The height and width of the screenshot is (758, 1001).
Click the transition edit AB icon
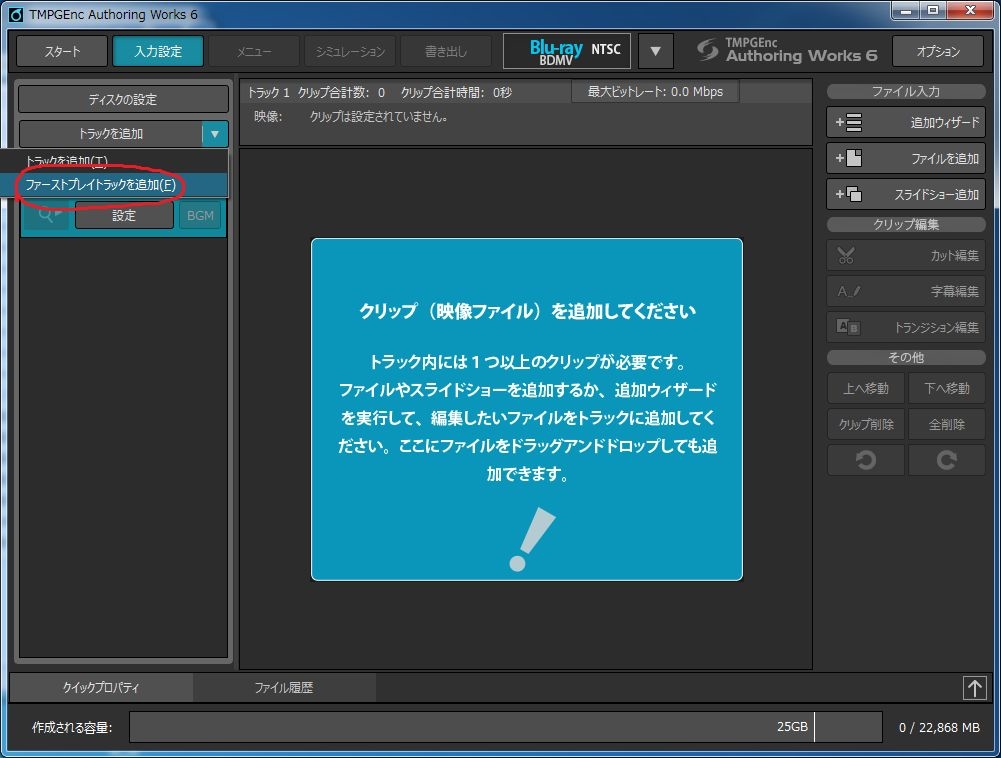[848, 327]
